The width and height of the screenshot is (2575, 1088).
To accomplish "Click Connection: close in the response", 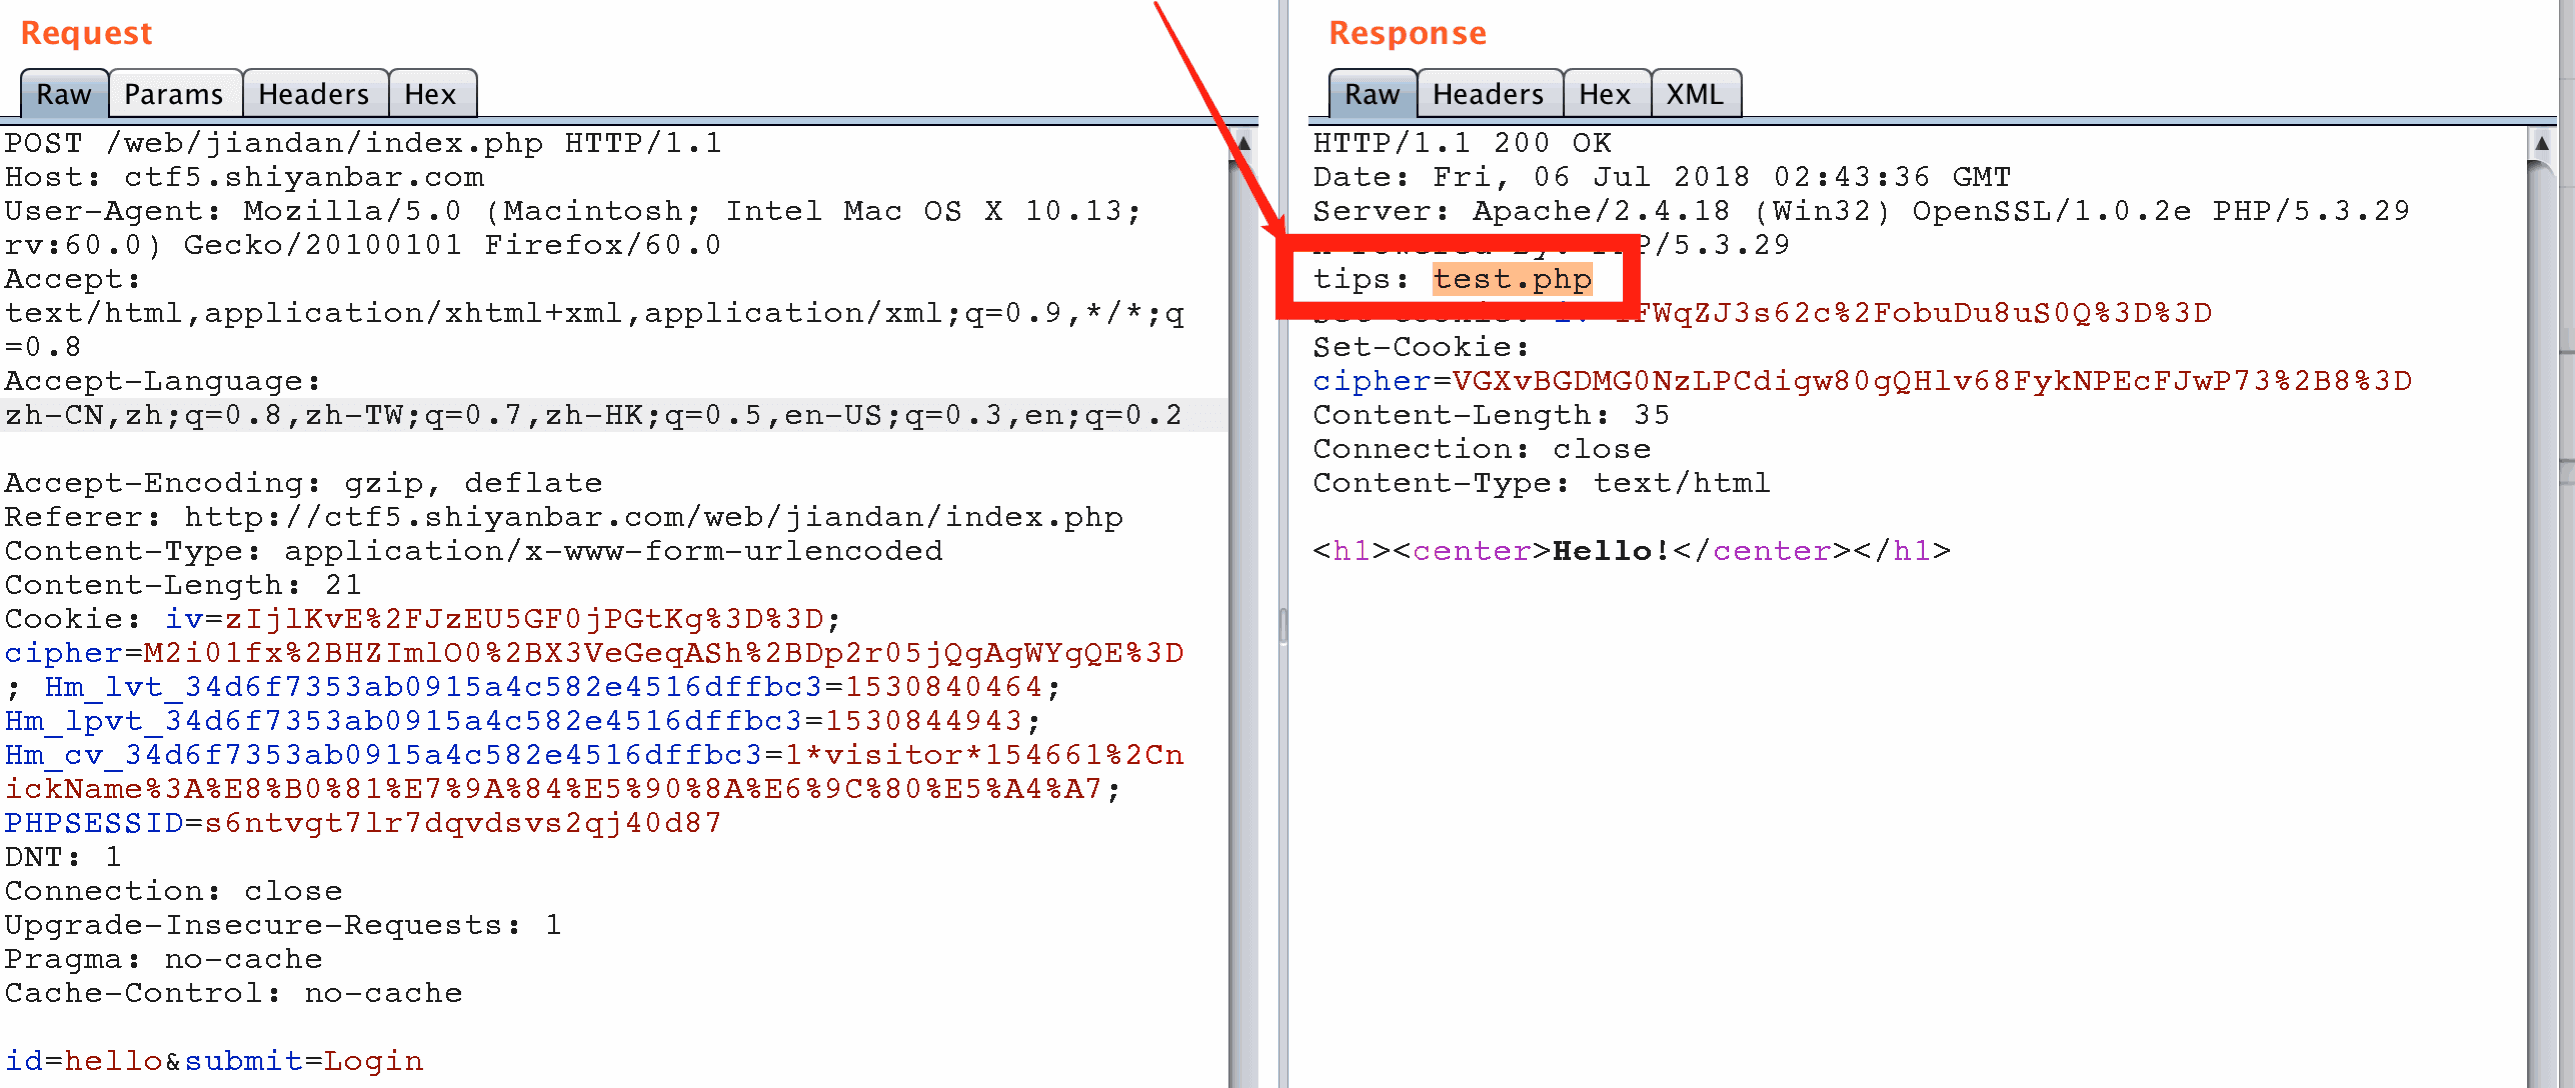I will [x=1482, y=449].
